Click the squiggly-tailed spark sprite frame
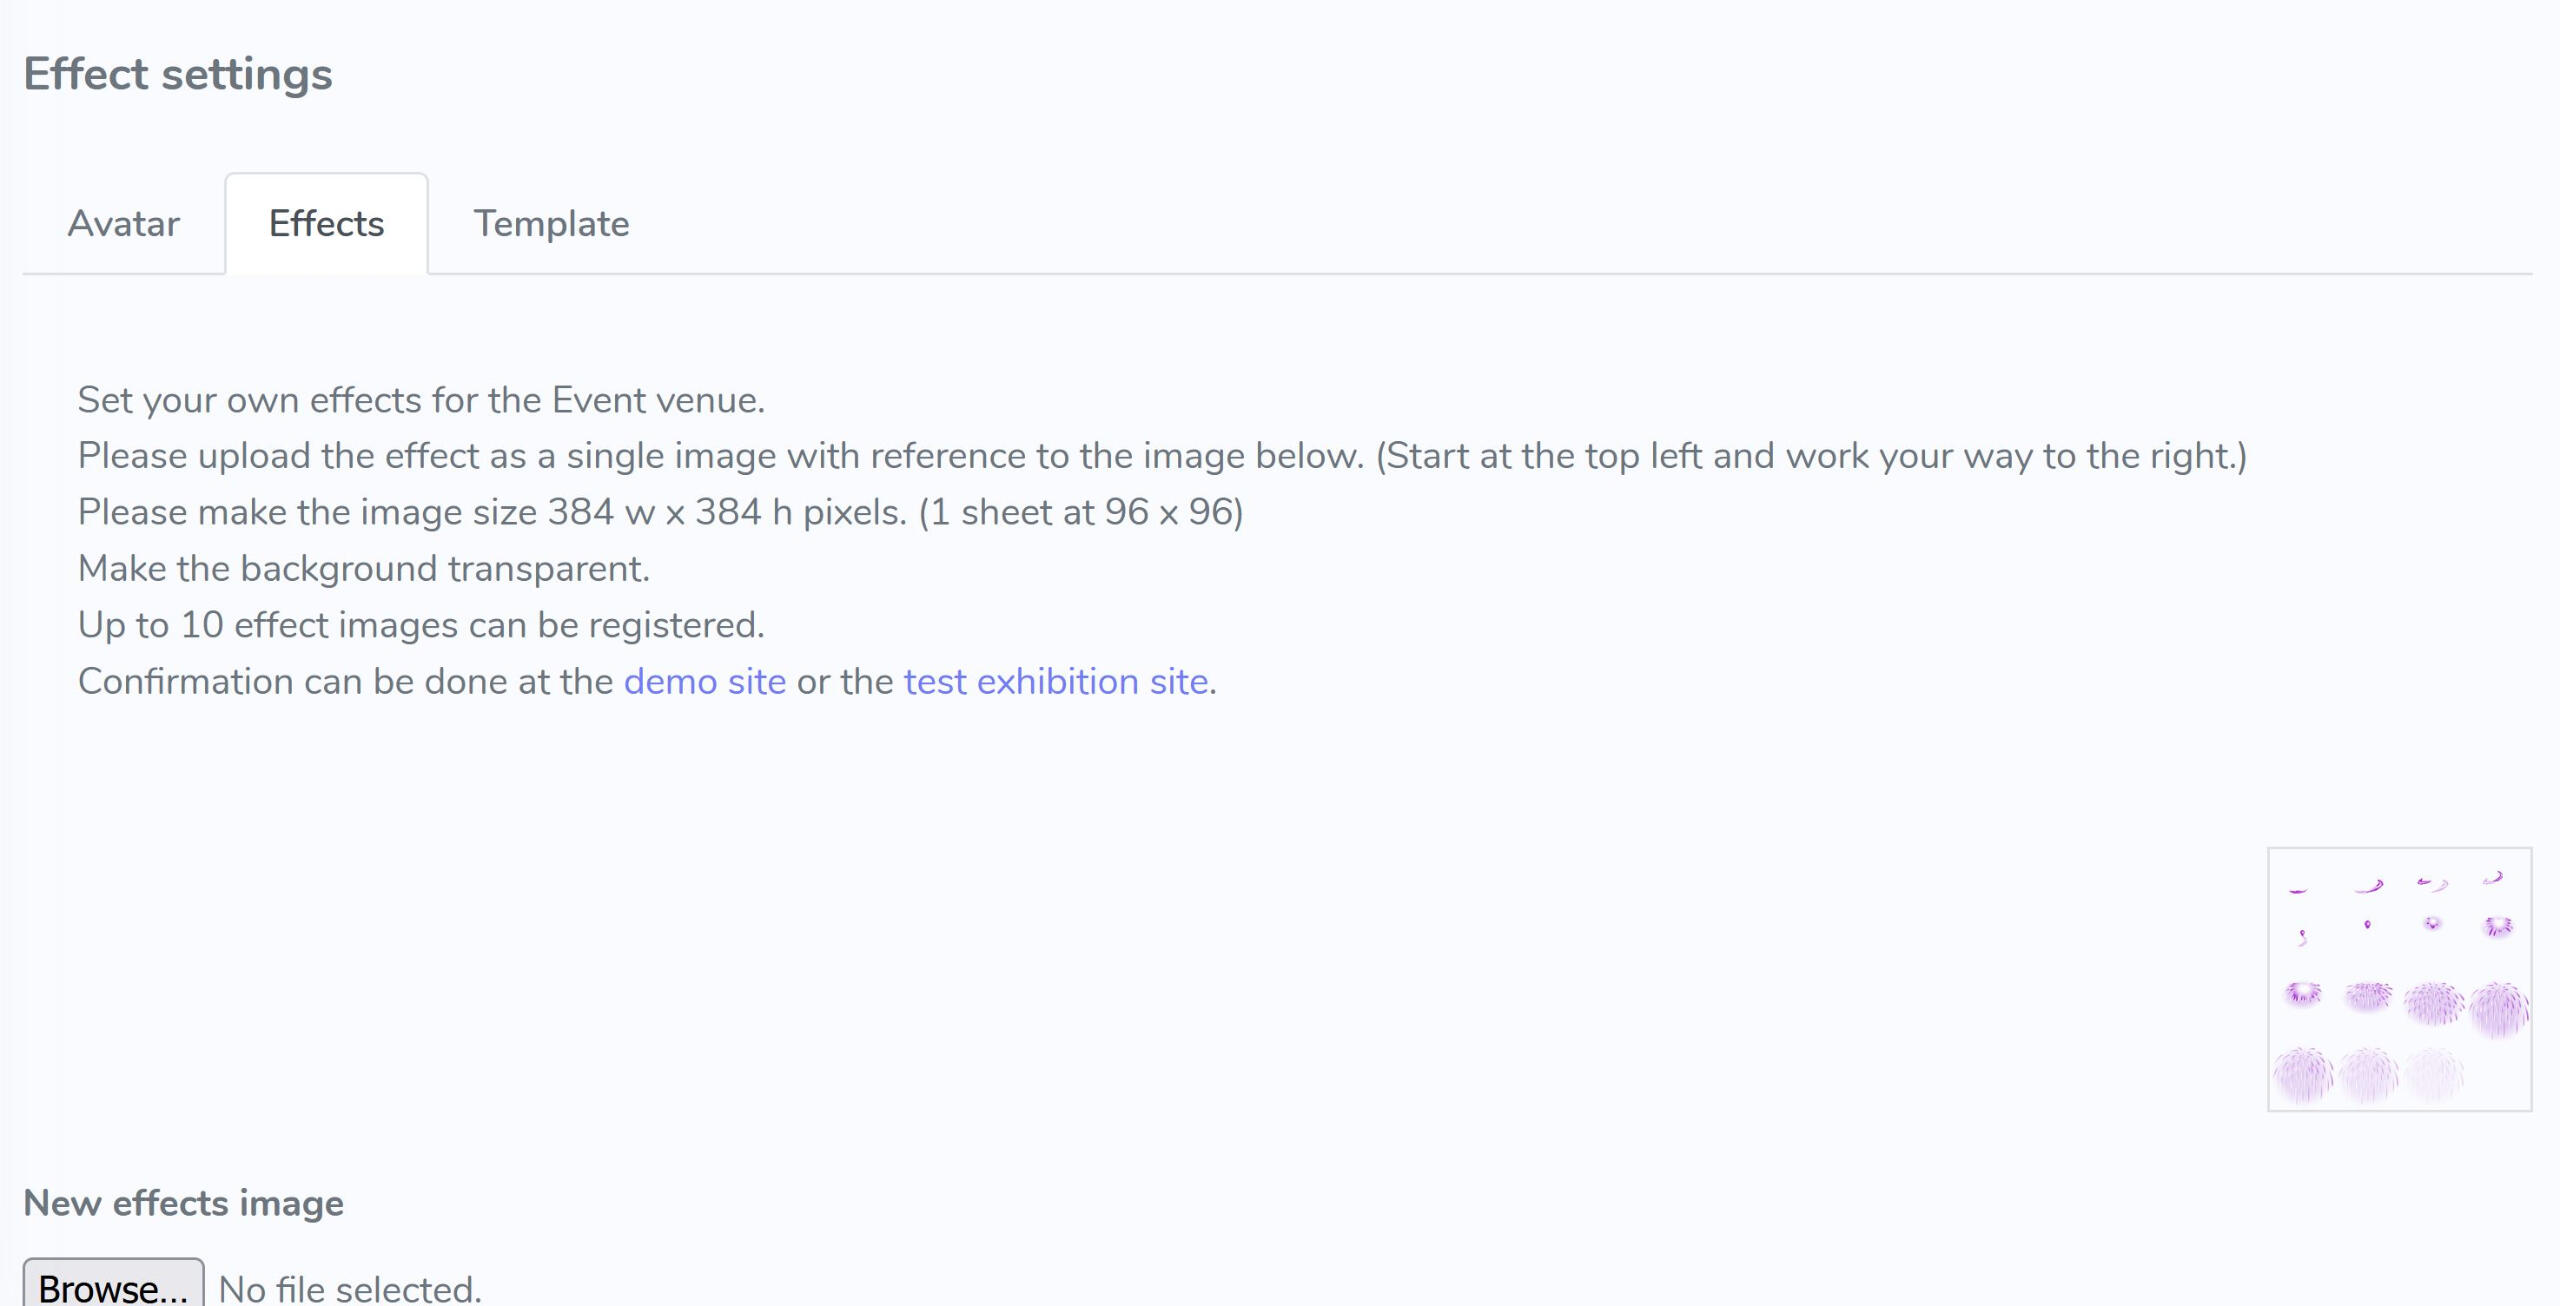Image resolution: width=2560 pixels, height=1306 pixels. tap(2302, 937)
